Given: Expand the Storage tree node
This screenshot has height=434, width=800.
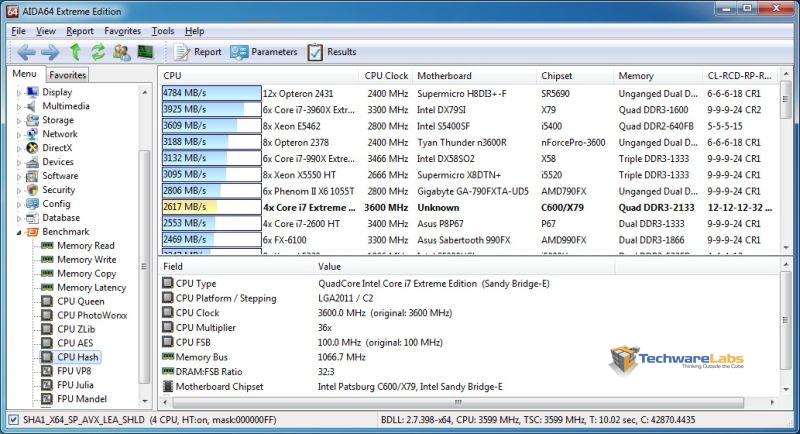Looking at the screenshot, I should 19,121.
